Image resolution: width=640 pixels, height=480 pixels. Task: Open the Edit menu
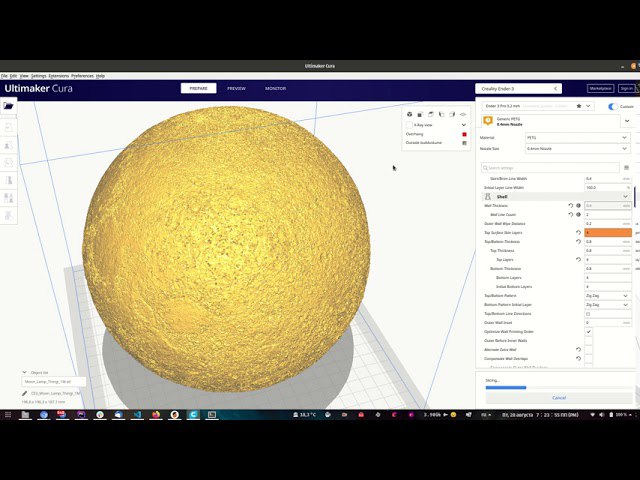tap(13, 76)
